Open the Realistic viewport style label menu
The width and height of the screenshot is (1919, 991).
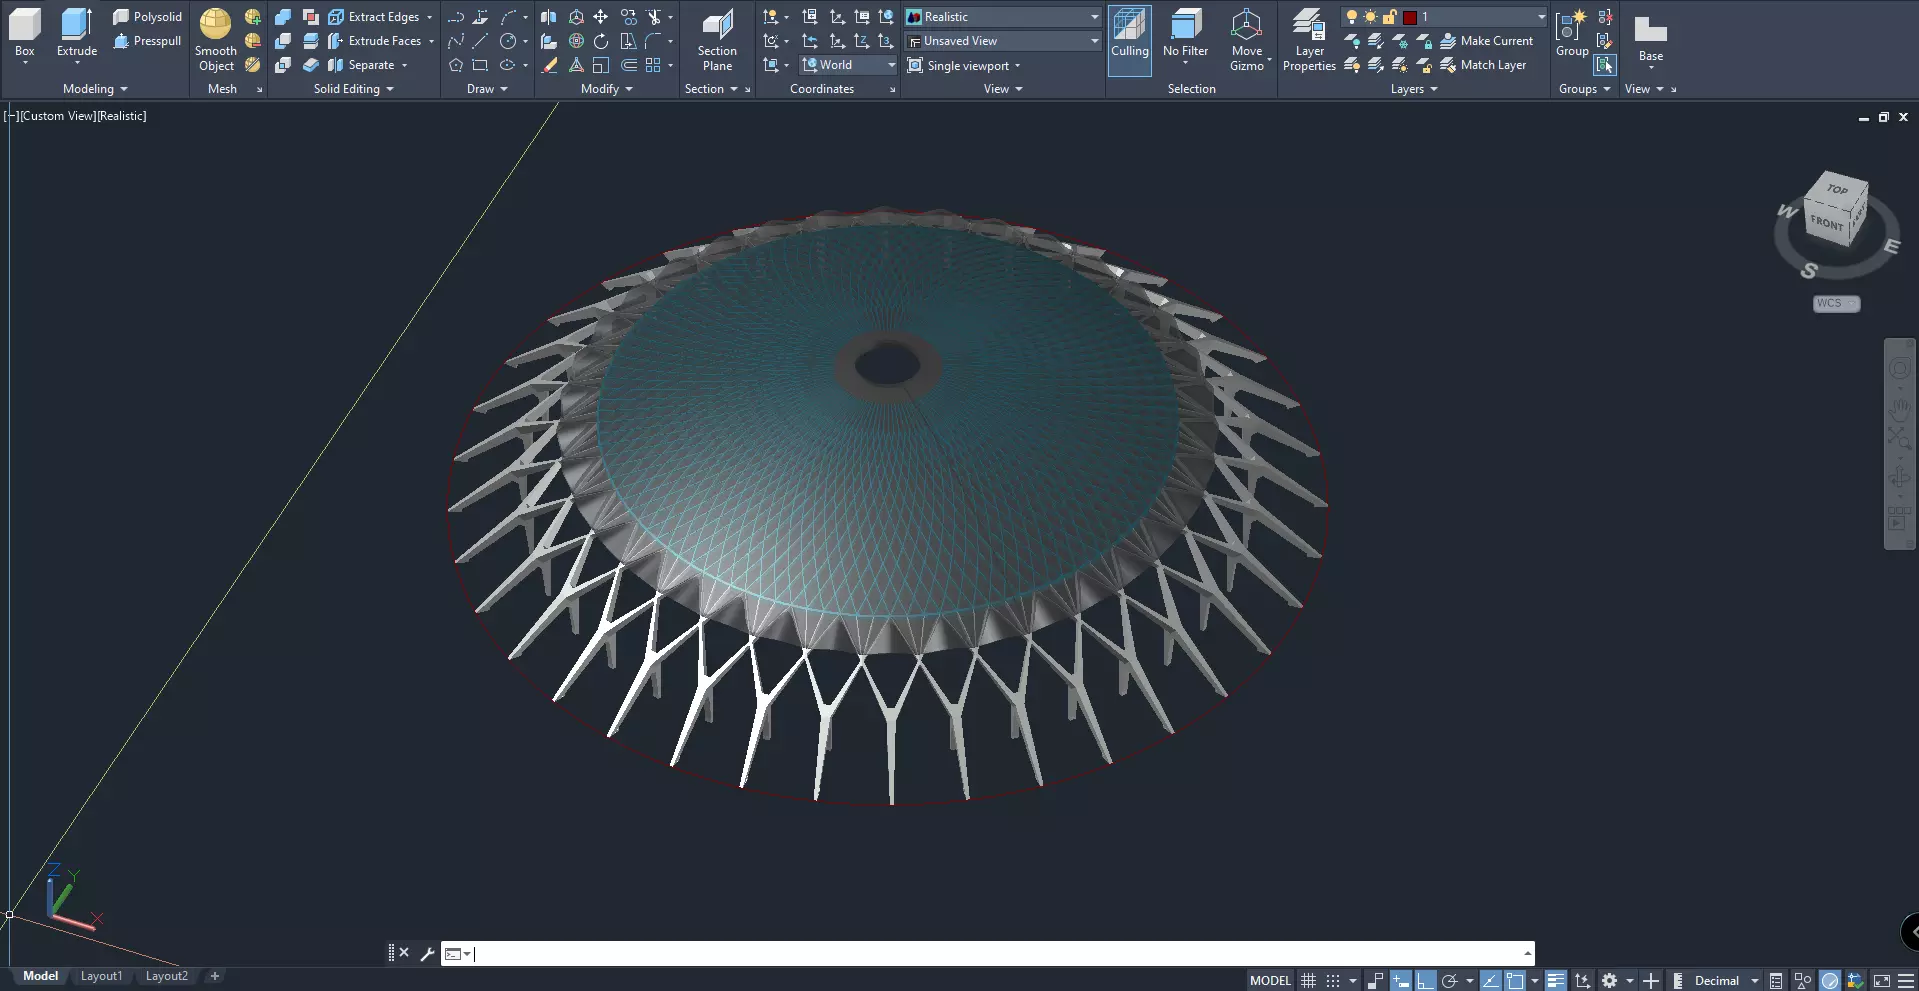(x=122, y=116)
